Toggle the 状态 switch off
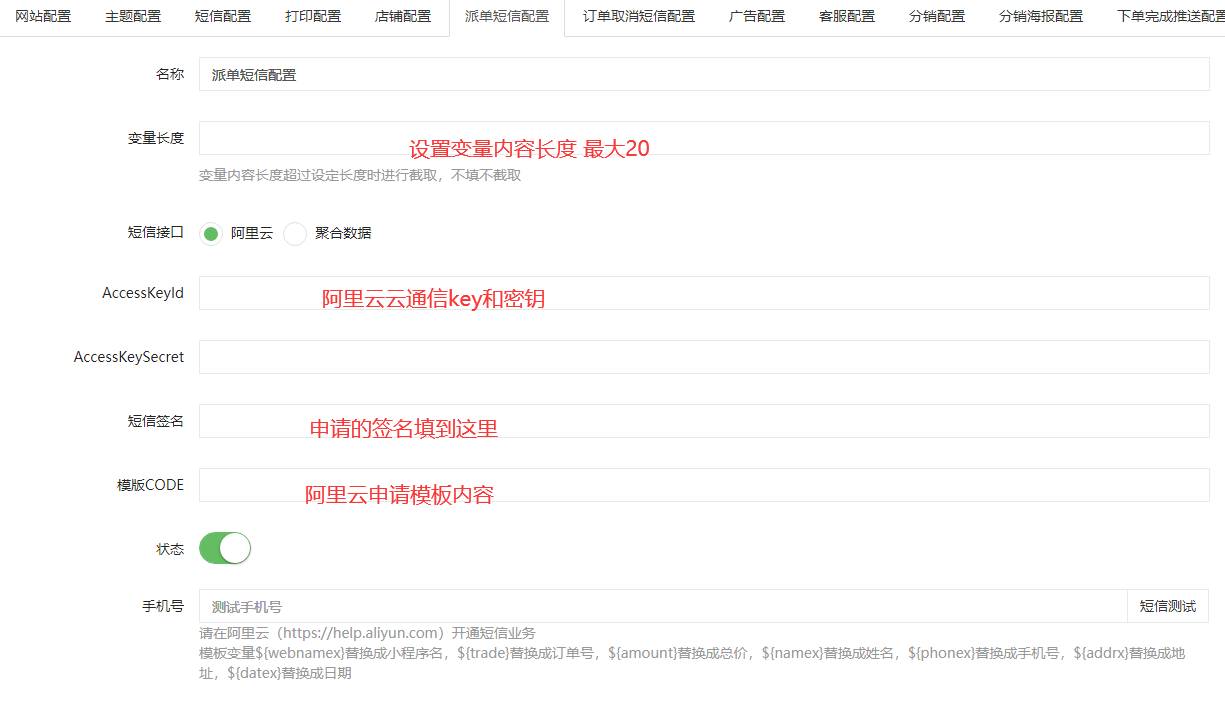Screen dimensions: 1225x713 [225, 548]
